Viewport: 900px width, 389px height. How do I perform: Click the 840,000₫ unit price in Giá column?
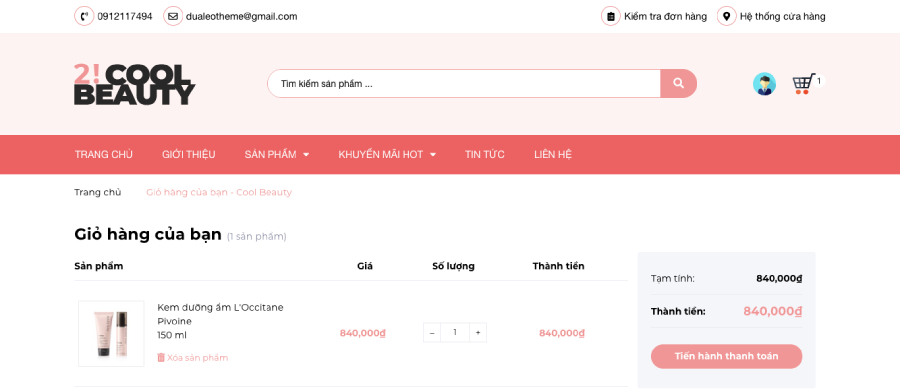click(x=363, y=333)
